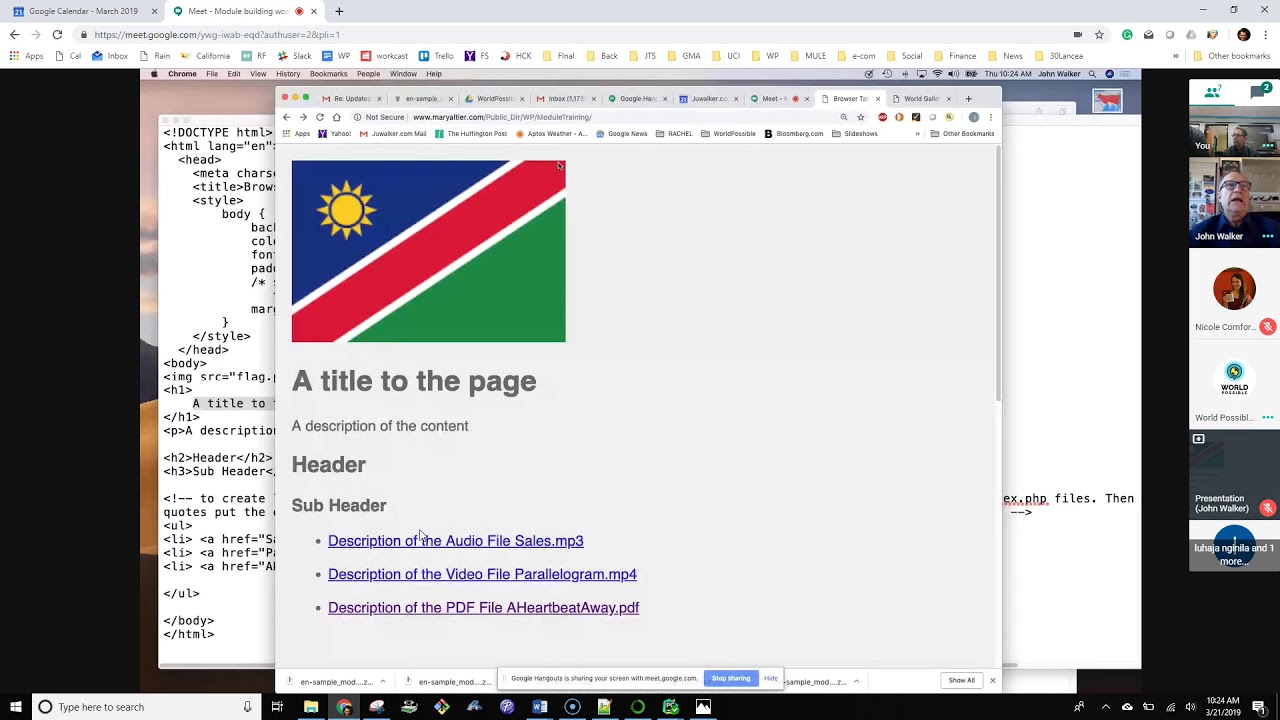1280x720 pixels.
Task: Click Show All downloads button
Action: [x=962, y=681]
